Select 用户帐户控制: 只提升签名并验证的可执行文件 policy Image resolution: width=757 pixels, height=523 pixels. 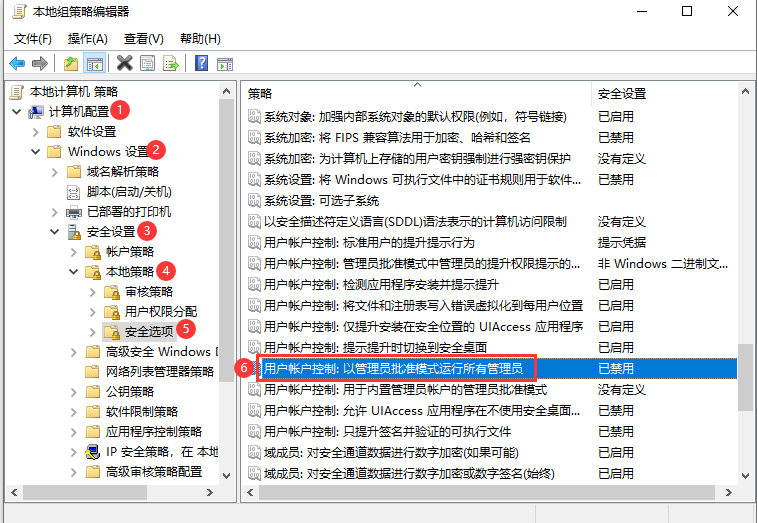tap(387, 432)
